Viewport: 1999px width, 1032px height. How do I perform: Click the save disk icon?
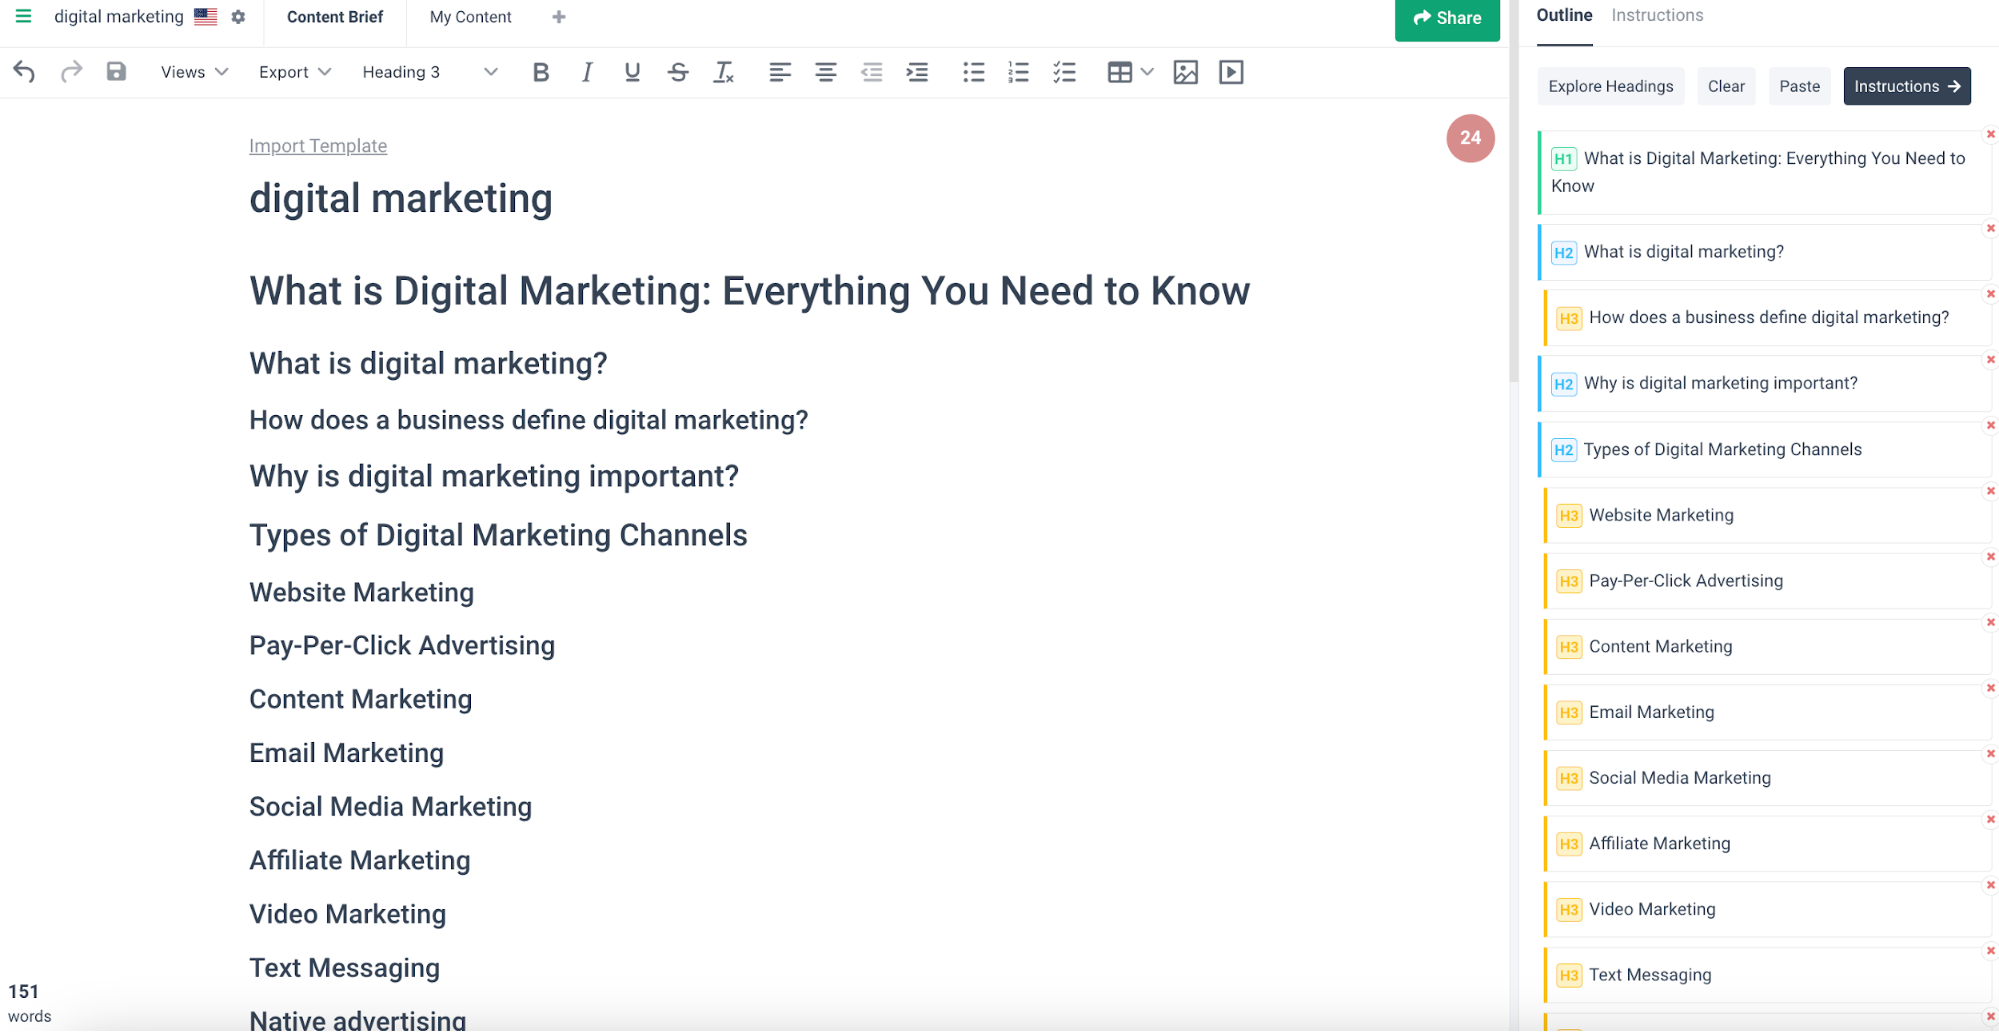point(116,72)
